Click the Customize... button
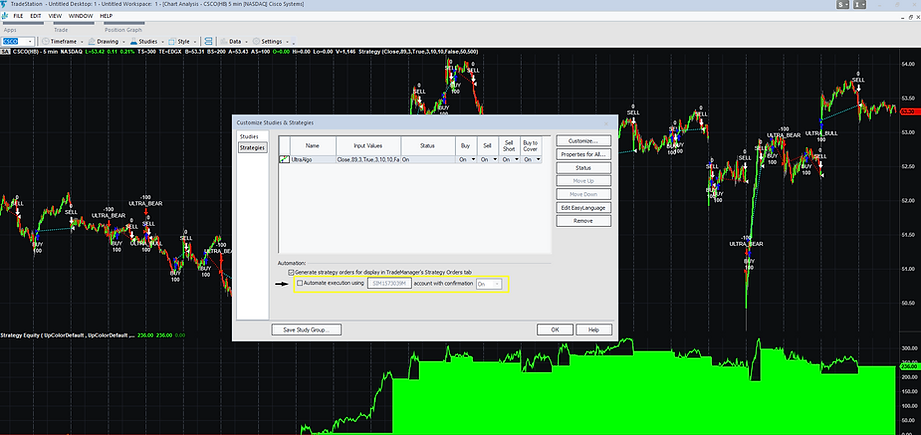921x435 pixels. click(x=583, y=141)
